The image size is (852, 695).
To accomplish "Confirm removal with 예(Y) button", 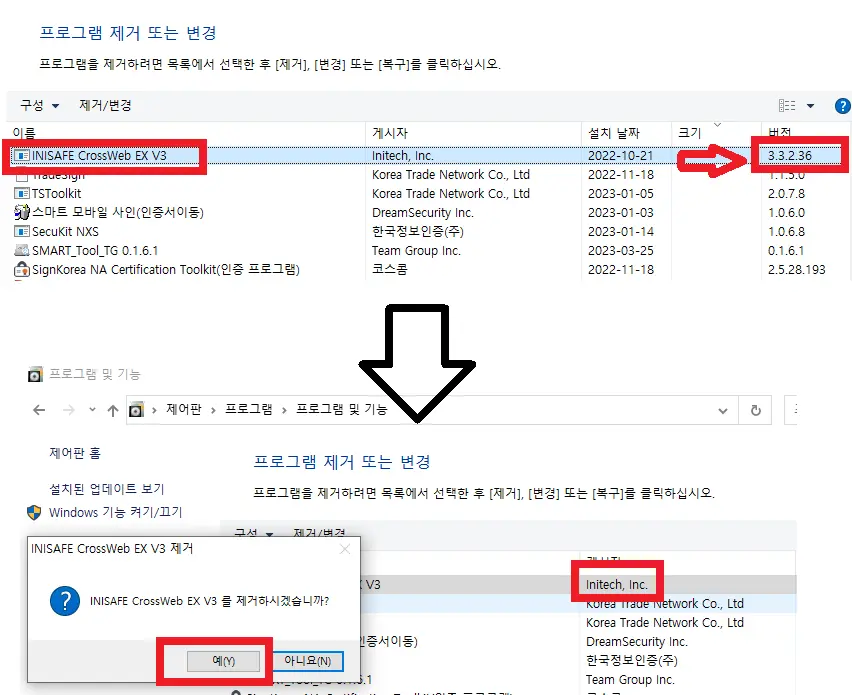I will coord(223,661).
